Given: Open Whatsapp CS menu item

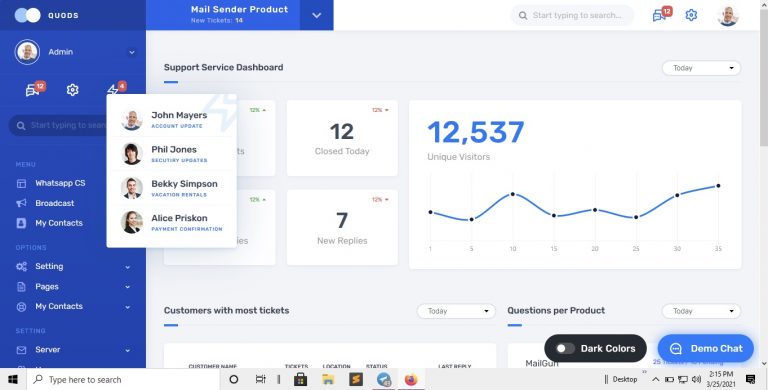Looking at the screenshot, I should tap(60, 183).
